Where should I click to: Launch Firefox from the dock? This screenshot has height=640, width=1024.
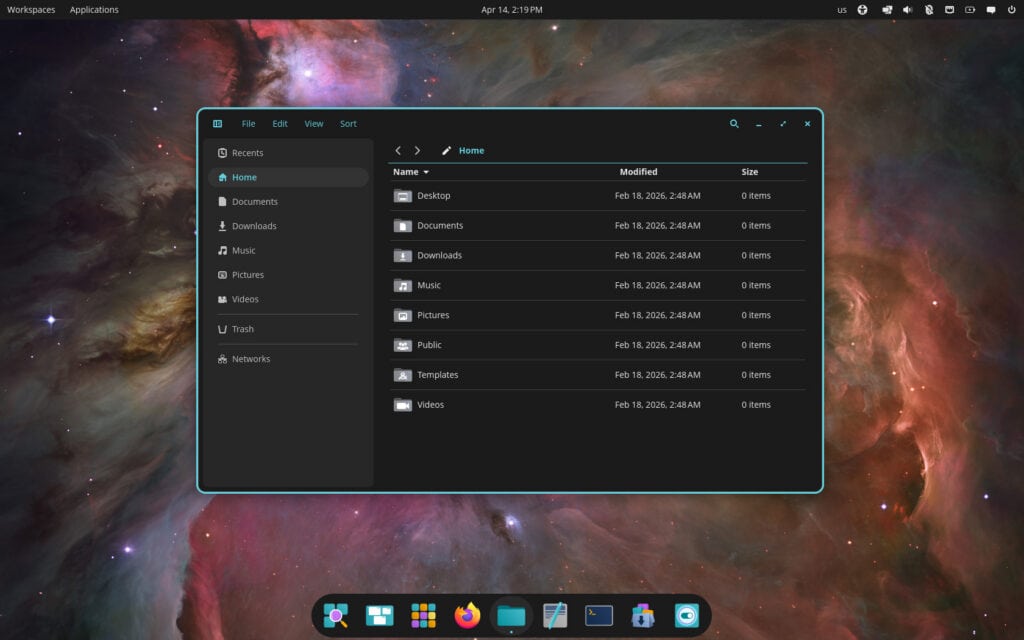[x=466, y=616]
